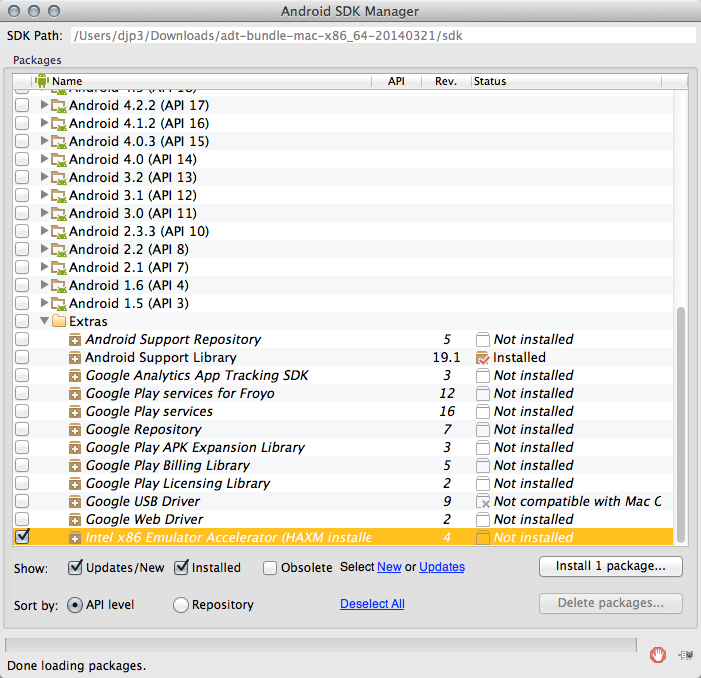The width and height of the screenshot is (701, 678).
Task: Click the Android Support Library package icon
Action: (75, 358)
